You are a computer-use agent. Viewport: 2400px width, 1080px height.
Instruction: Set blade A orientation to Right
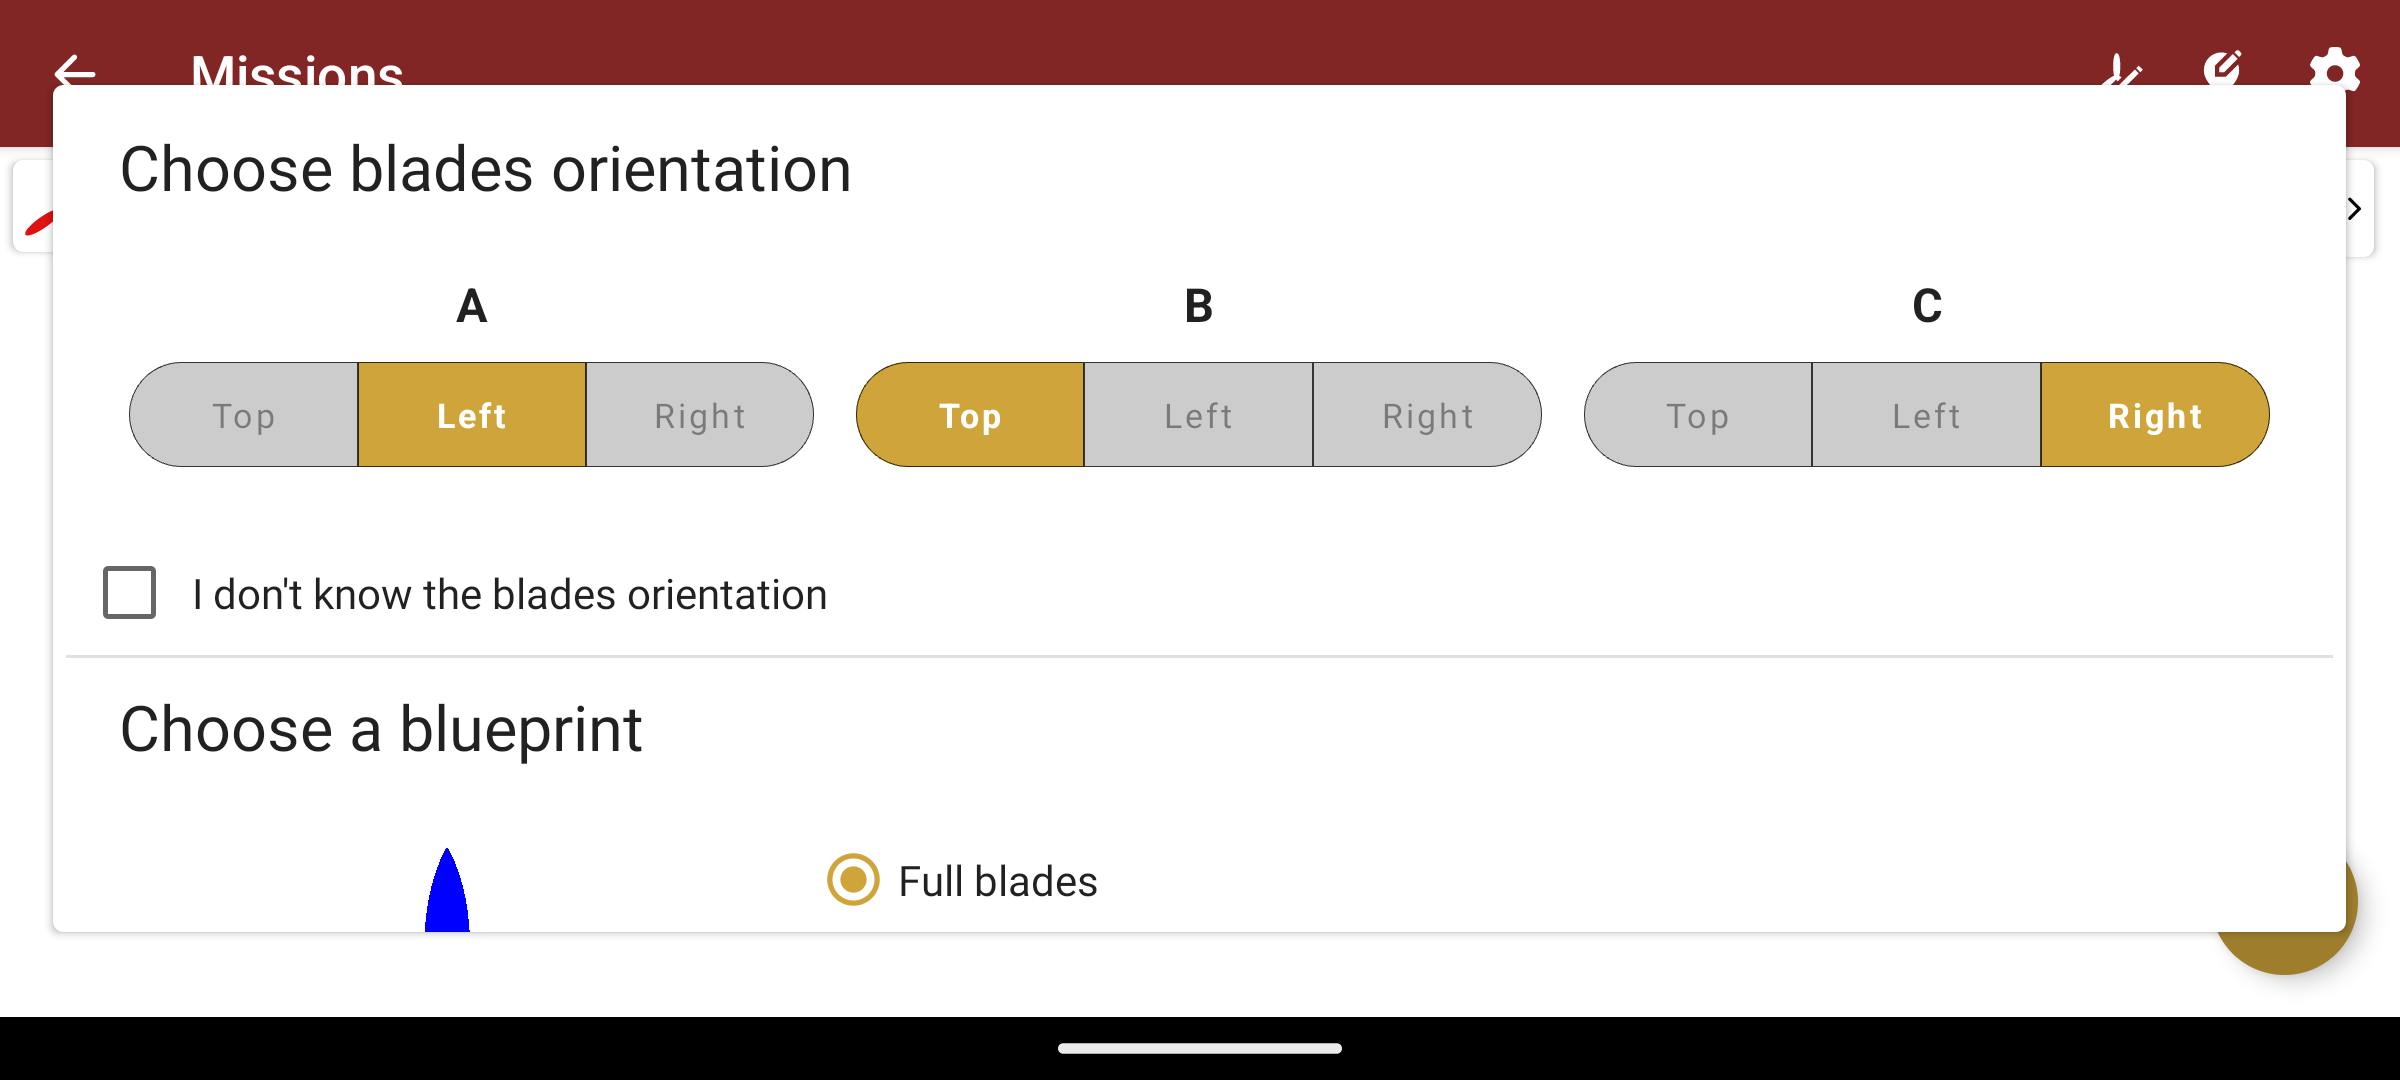tap(700, 415)
